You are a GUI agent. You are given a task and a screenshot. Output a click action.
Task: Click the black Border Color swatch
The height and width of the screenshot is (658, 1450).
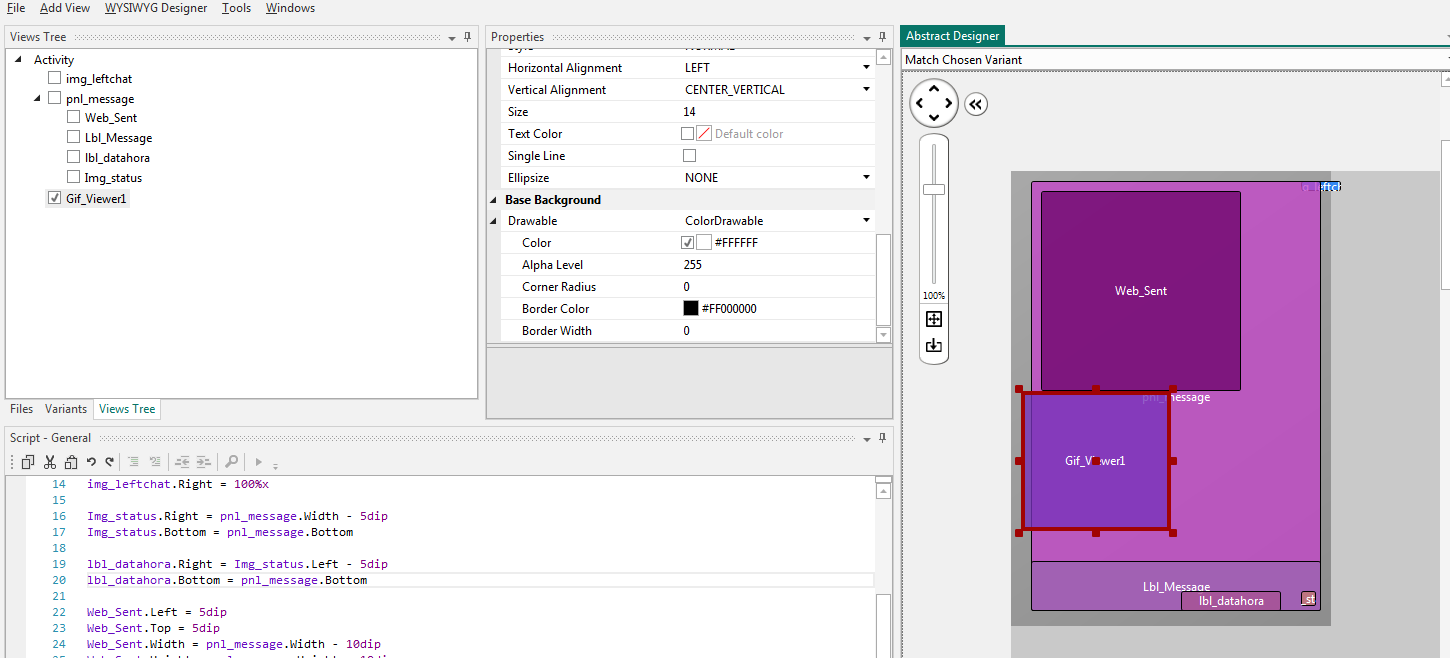pyautogui.click(x=691, y=309)
